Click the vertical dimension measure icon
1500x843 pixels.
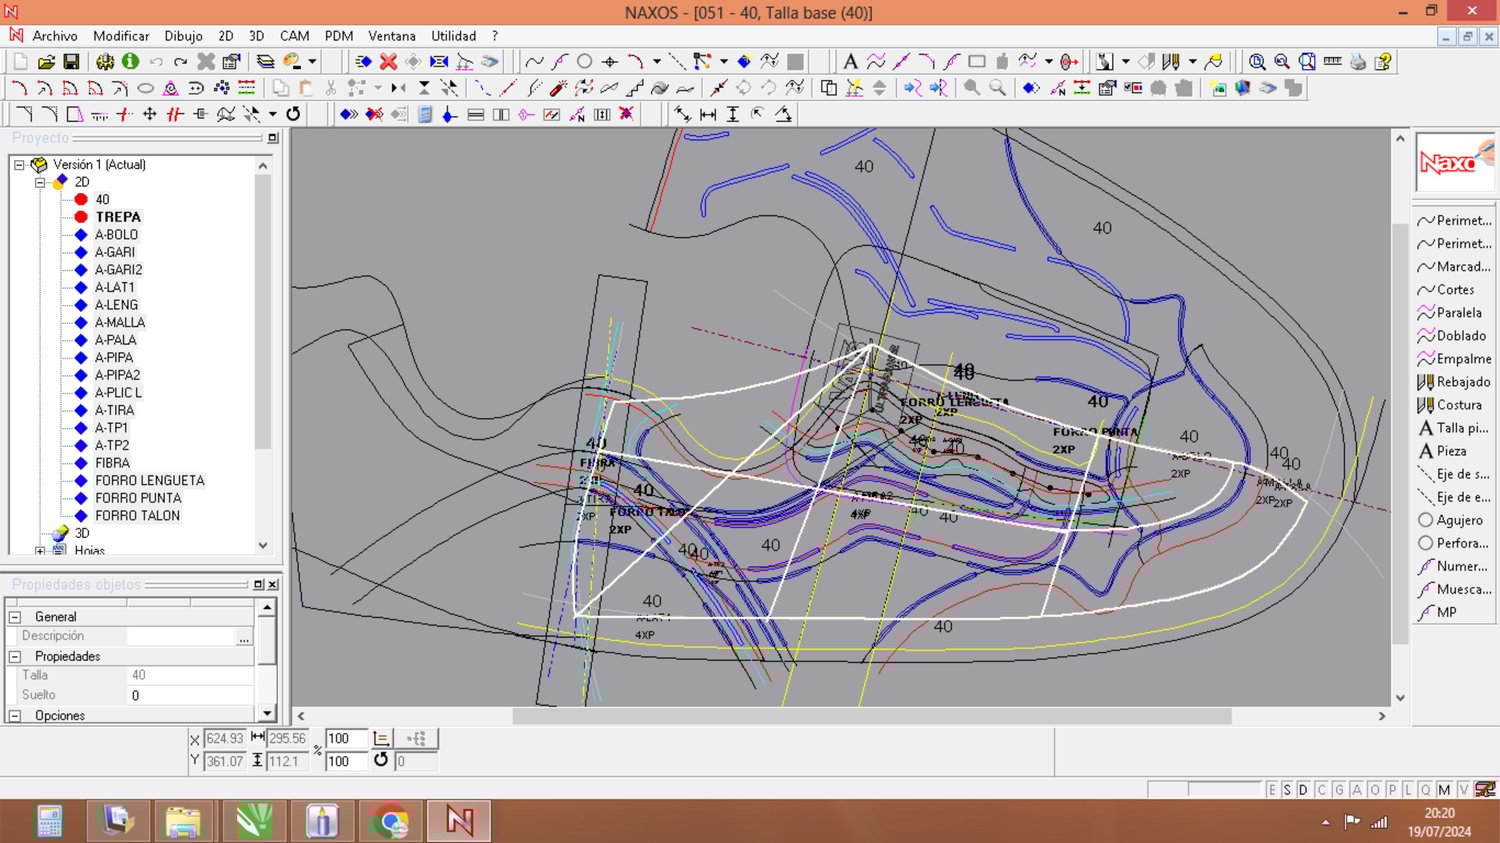(733, 114)
